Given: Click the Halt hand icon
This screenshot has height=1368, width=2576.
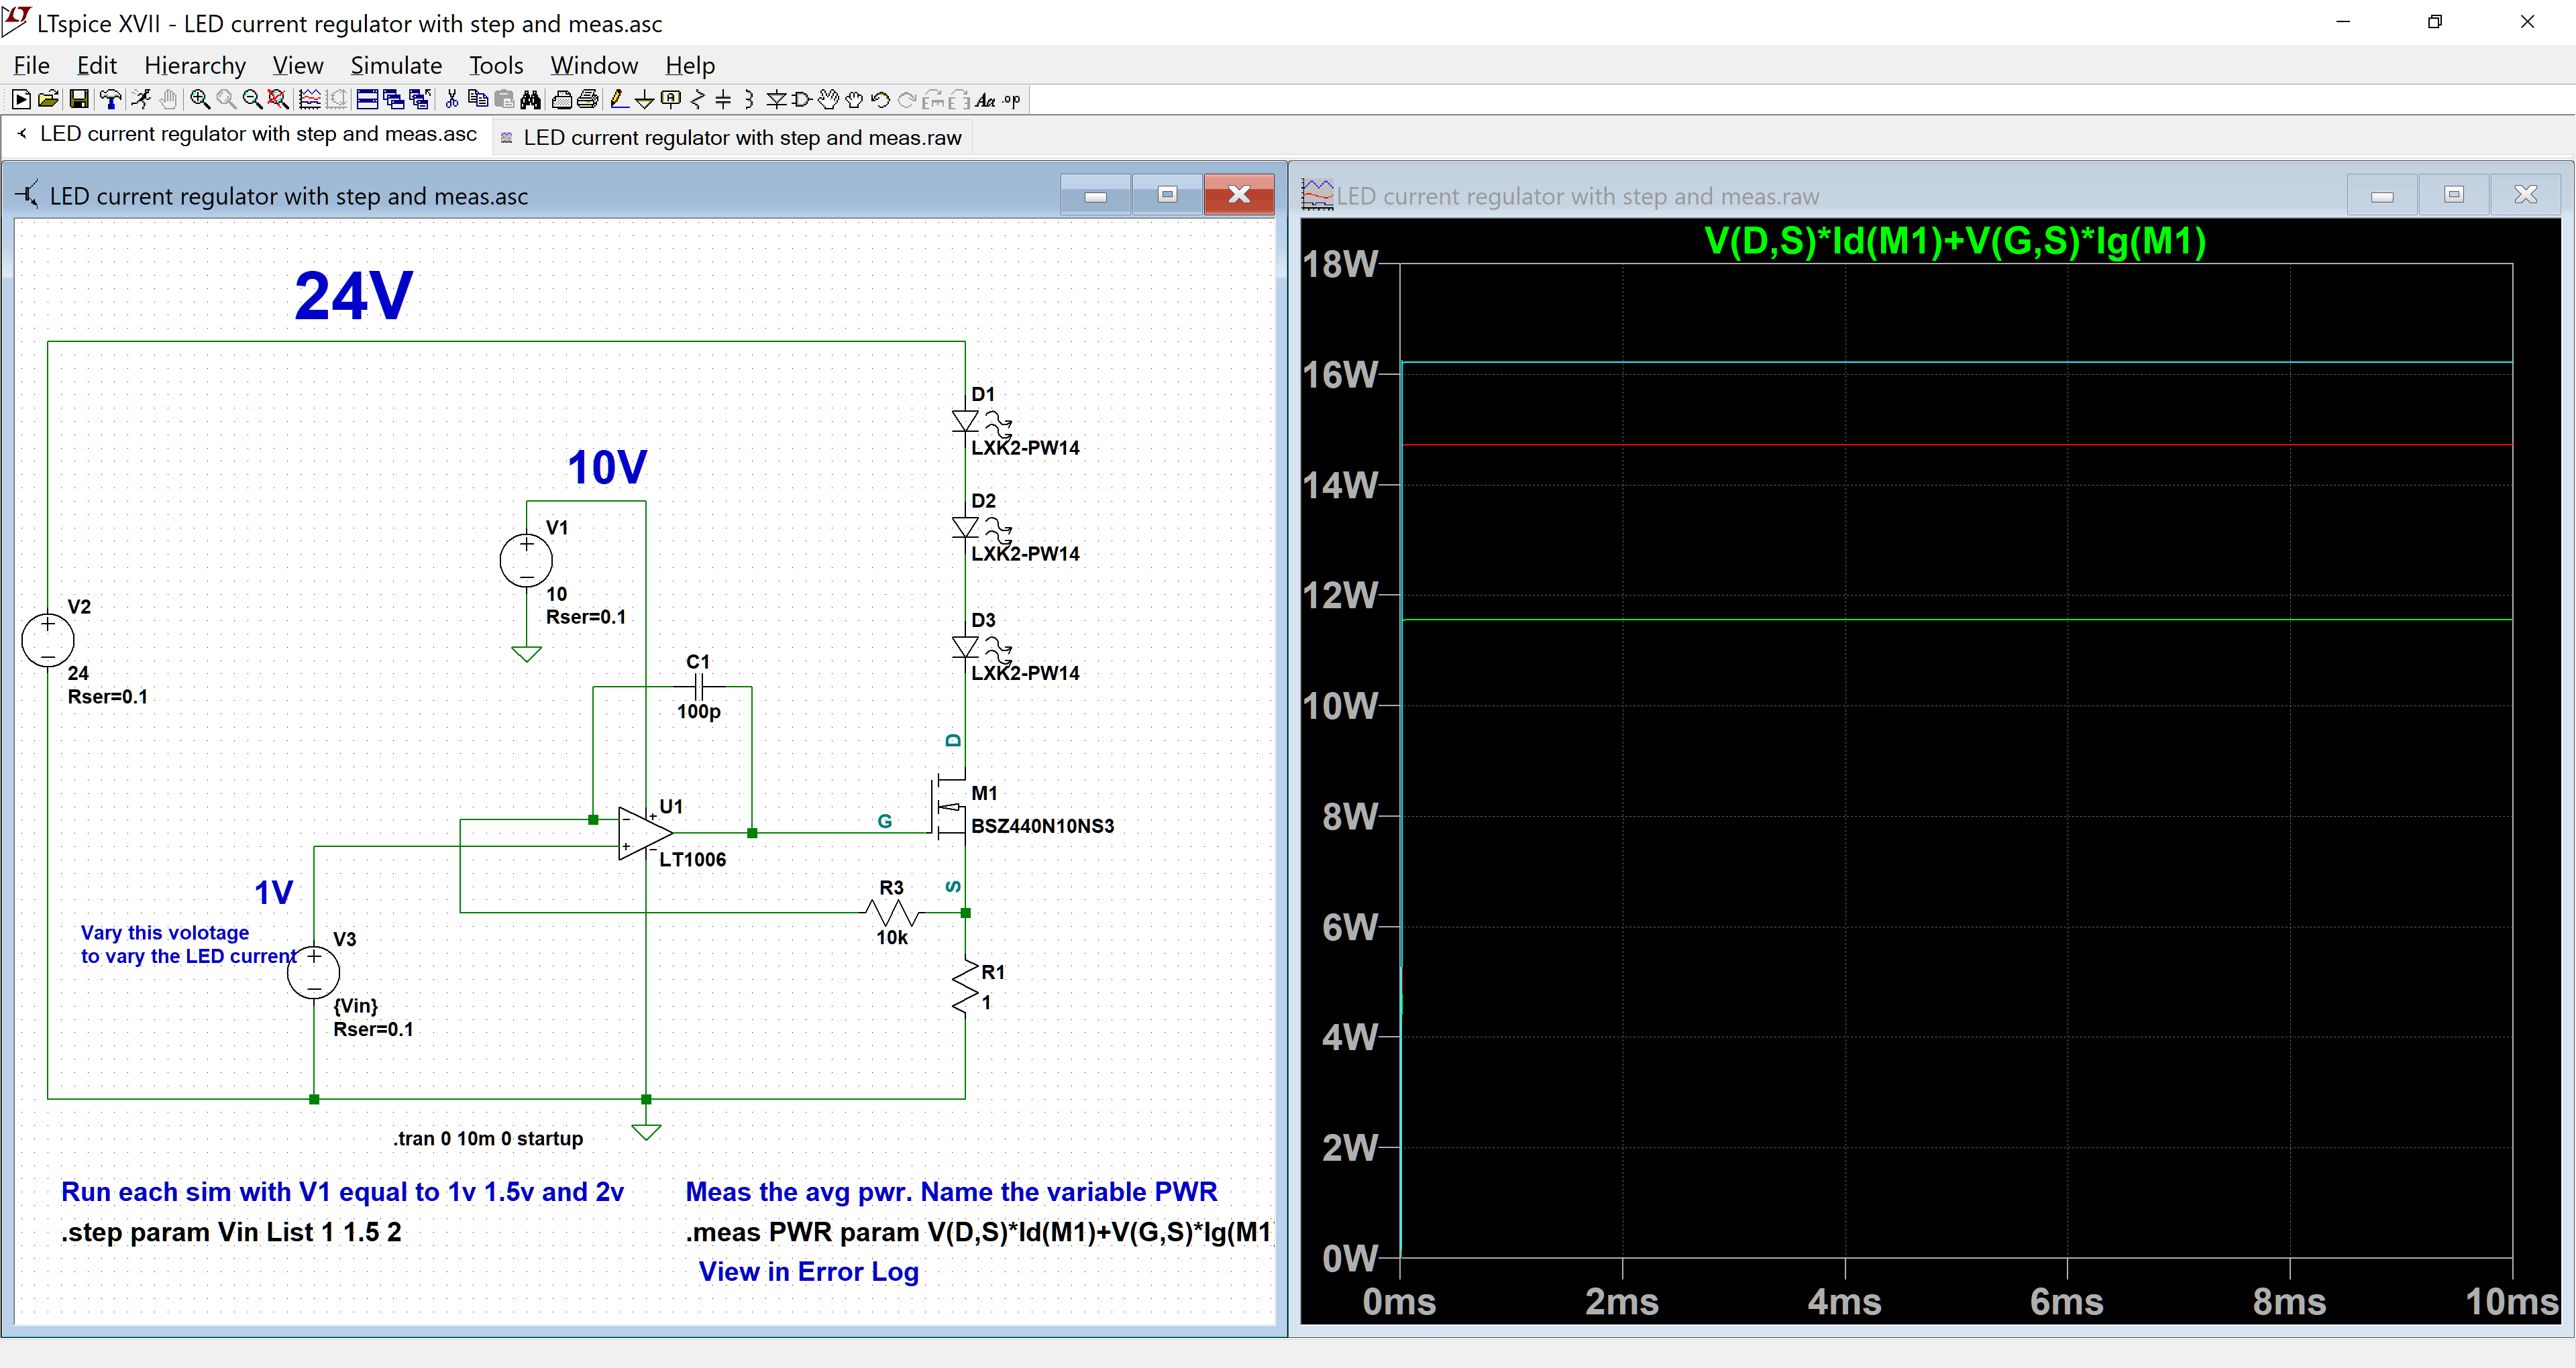Looking at the screenshot, I should pos(169,100).
